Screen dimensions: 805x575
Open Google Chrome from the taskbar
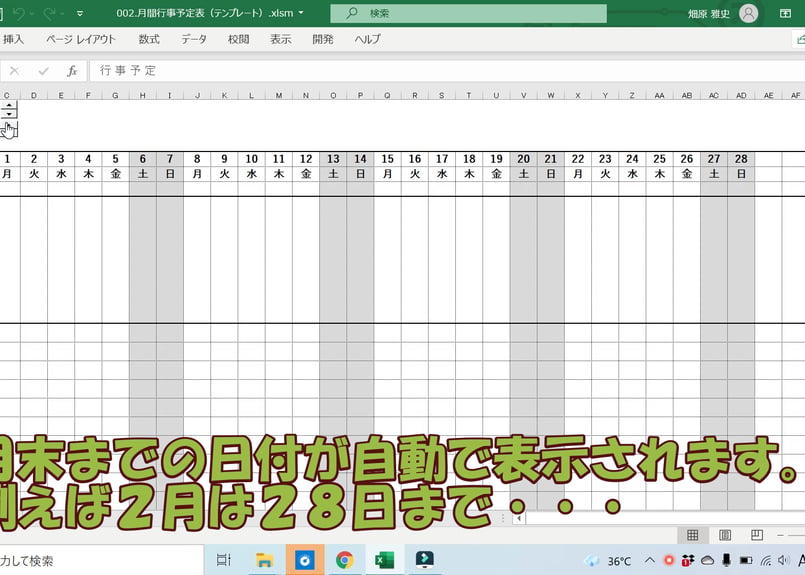[344, 560]
